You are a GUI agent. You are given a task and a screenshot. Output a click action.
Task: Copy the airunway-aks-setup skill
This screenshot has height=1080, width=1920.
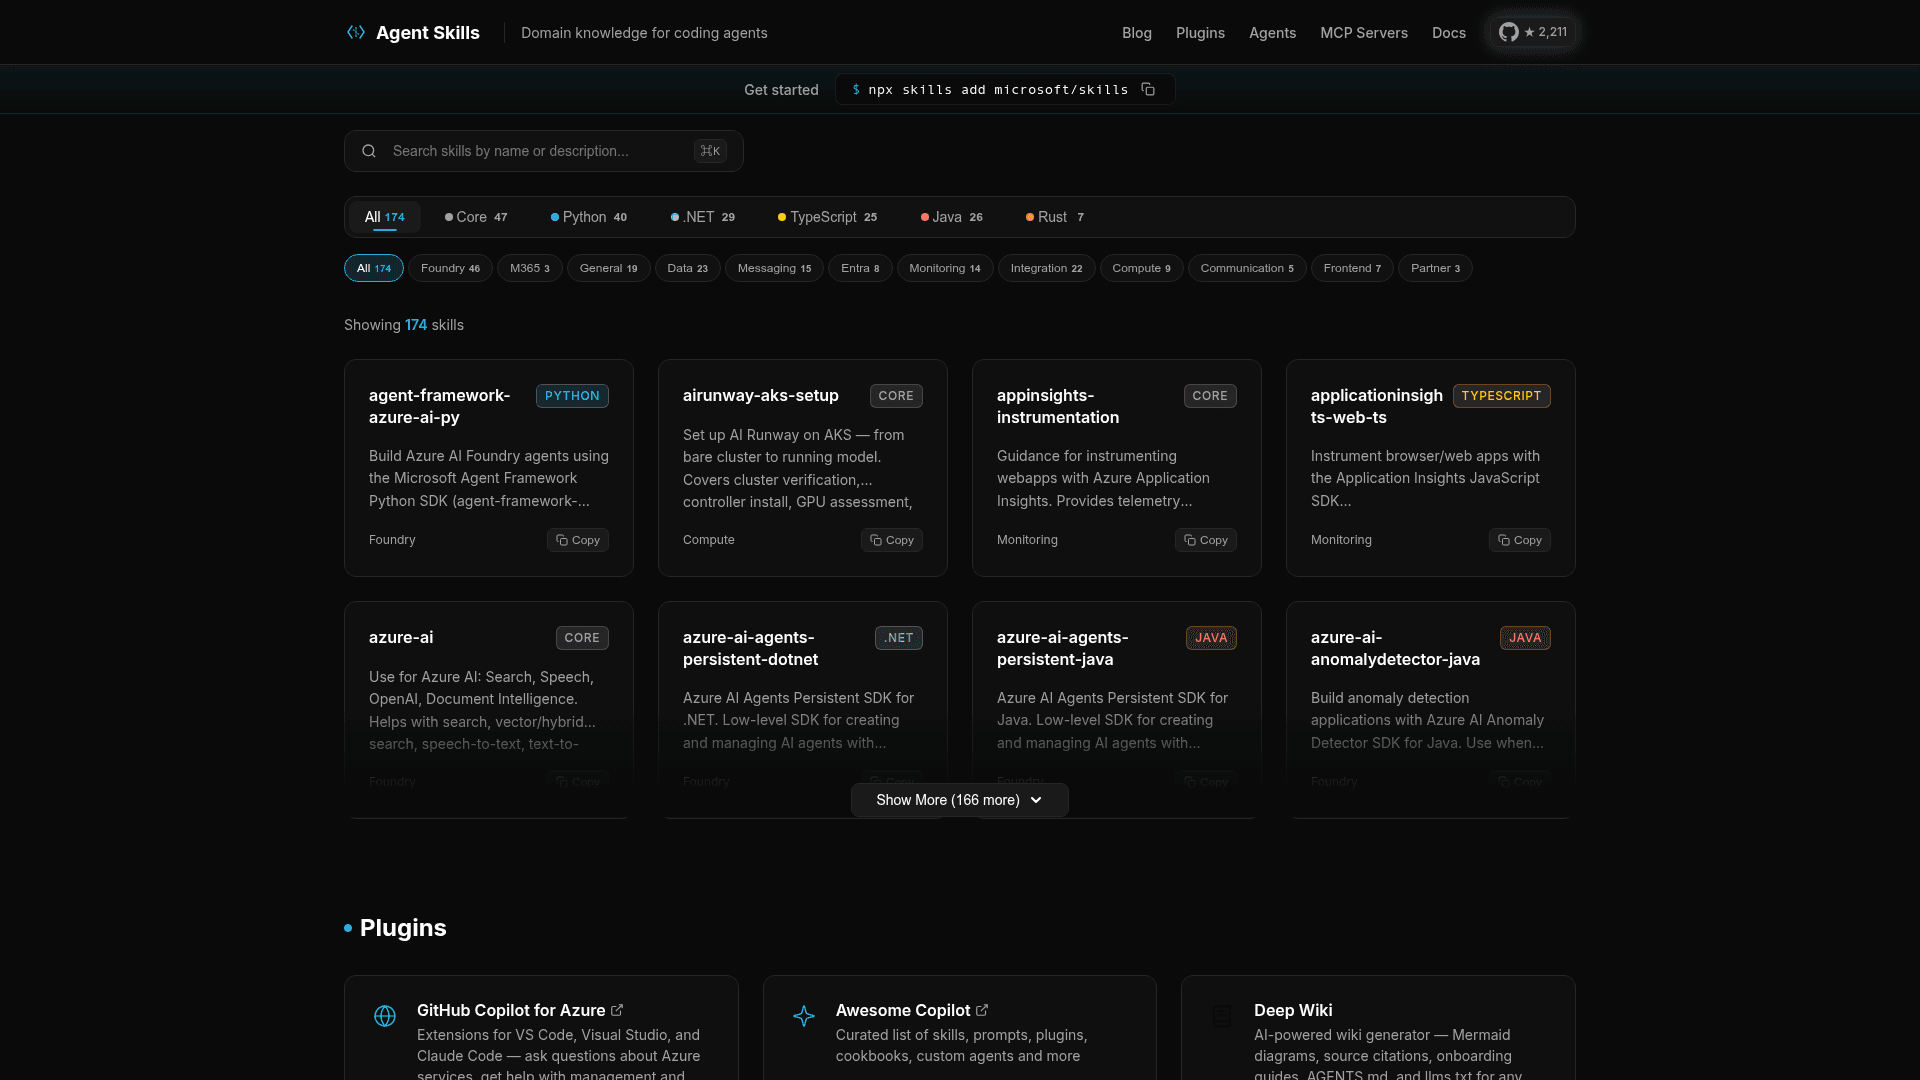point(892,540)
